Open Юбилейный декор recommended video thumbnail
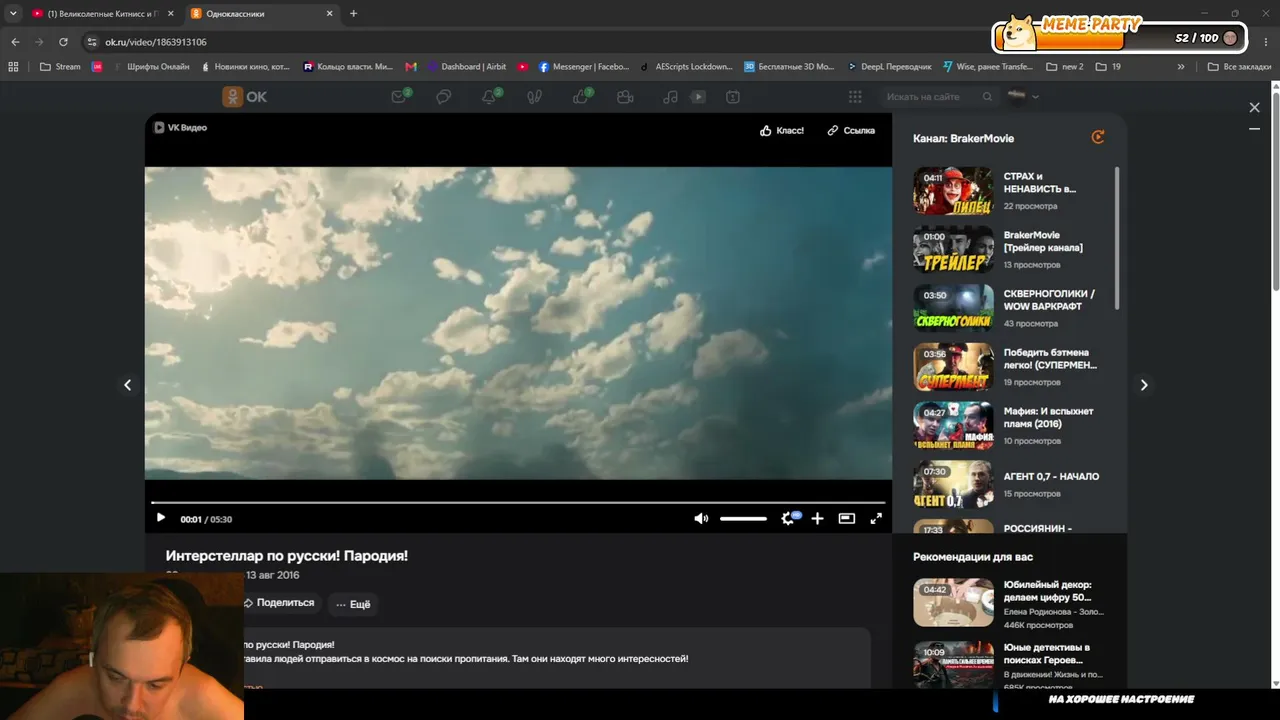The height and width of the screenshot is (720, 1280). click(x=953, y=602)
